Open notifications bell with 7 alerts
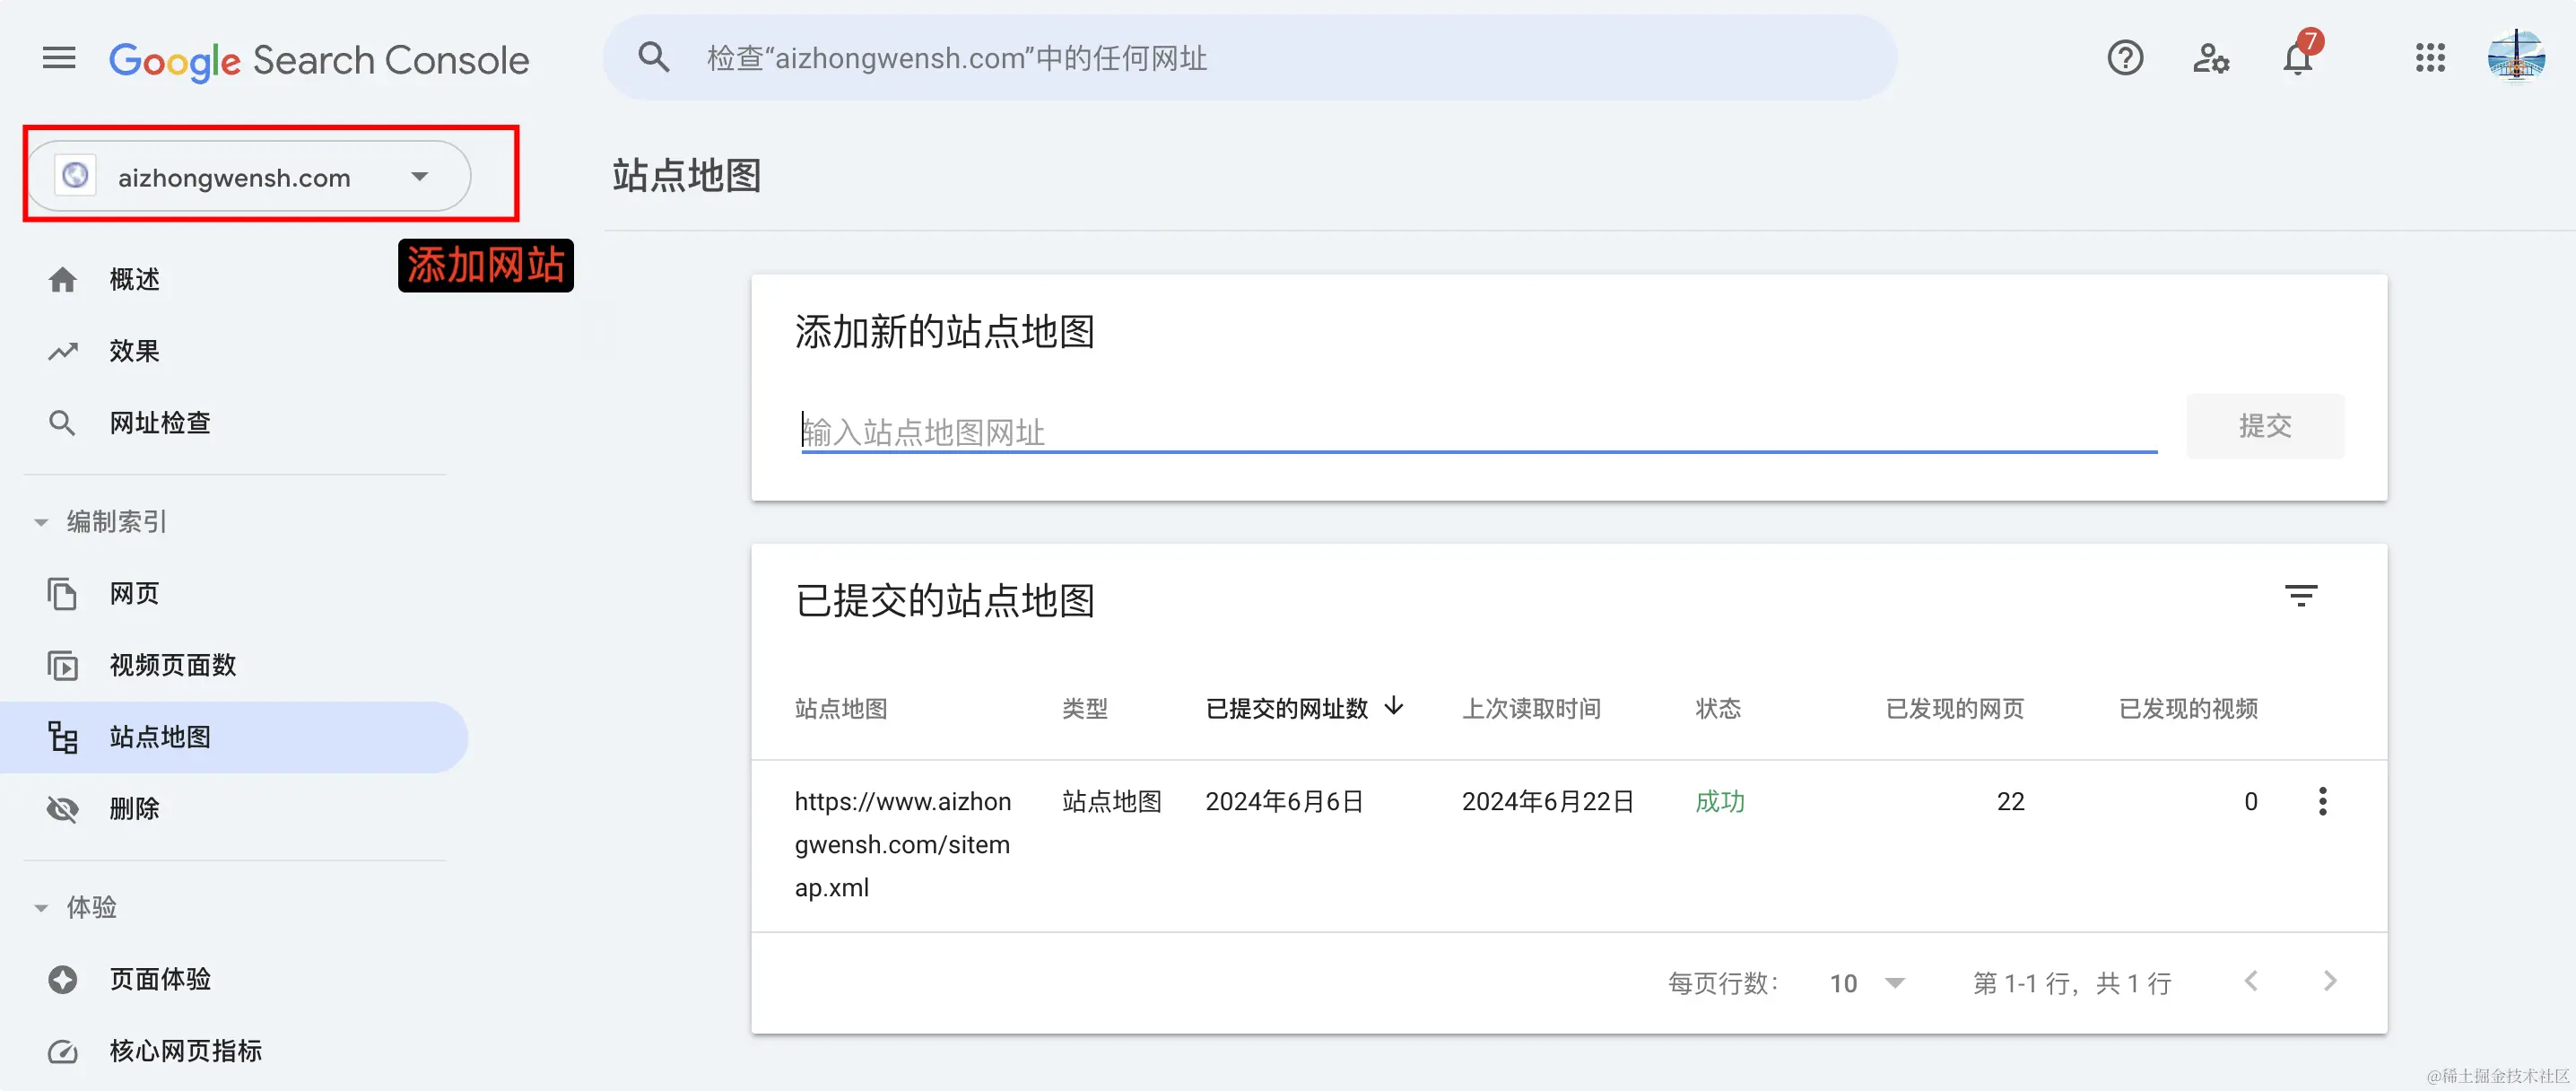 [2297, 60]
